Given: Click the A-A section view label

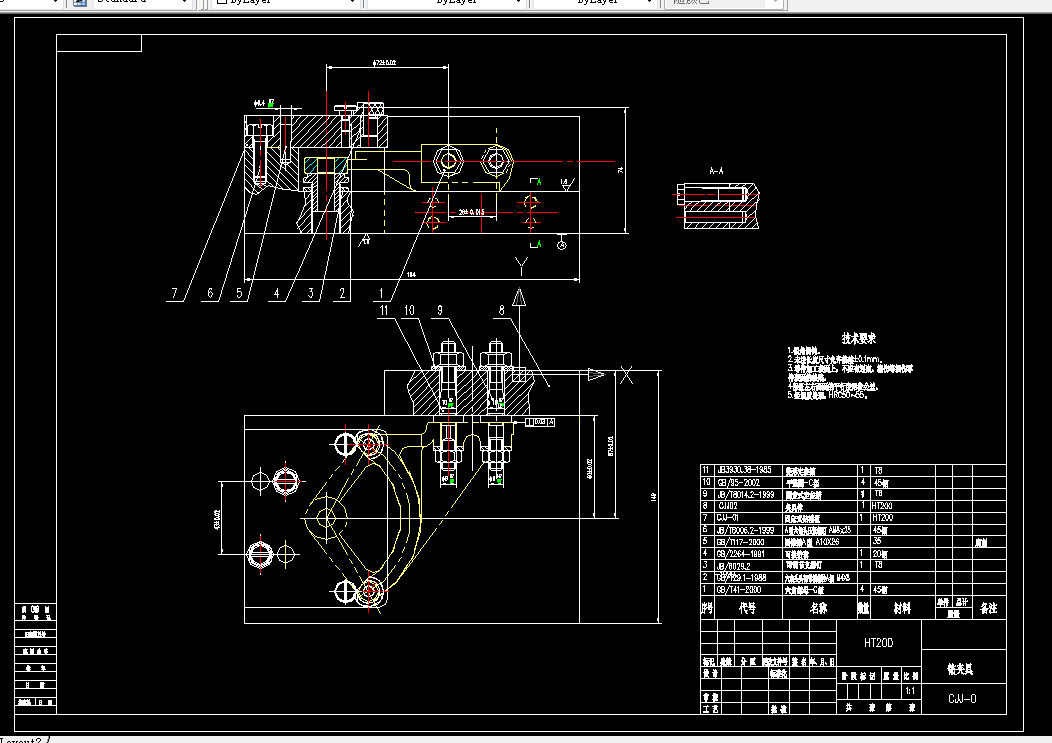Looking at the screenshot, I should coord(717,171).
